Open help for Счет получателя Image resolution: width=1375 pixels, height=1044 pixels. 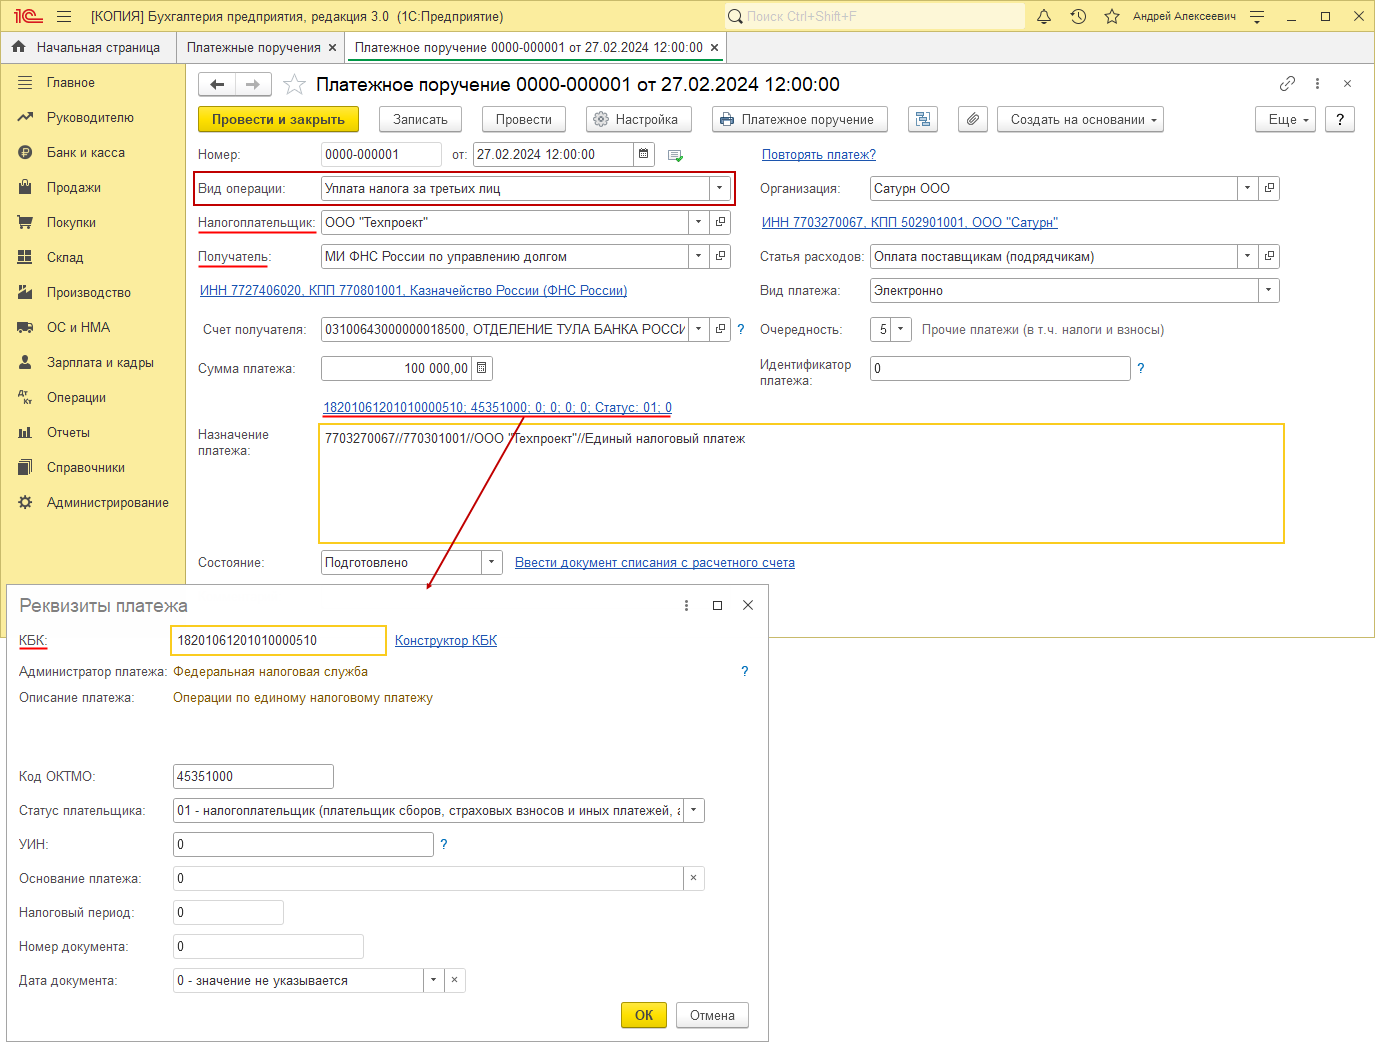741,329
